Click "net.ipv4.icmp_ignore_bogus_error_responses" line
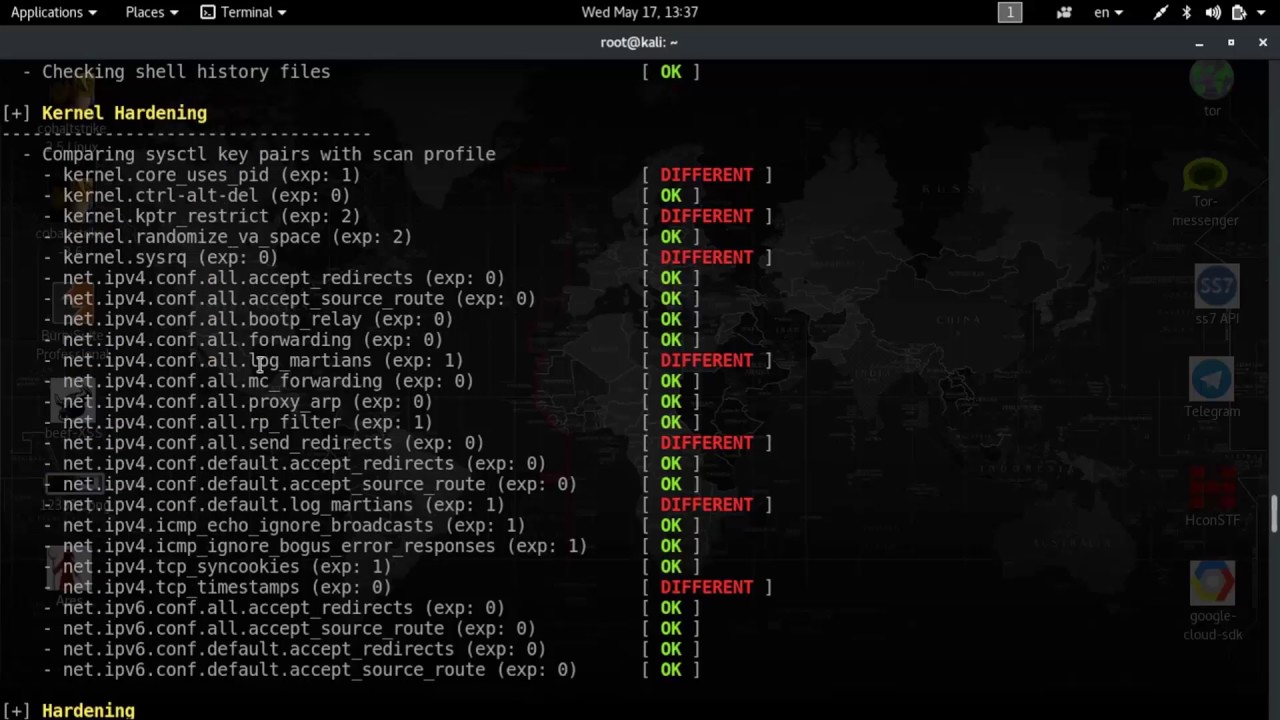The image size is (1280, 720). (325, 546)
